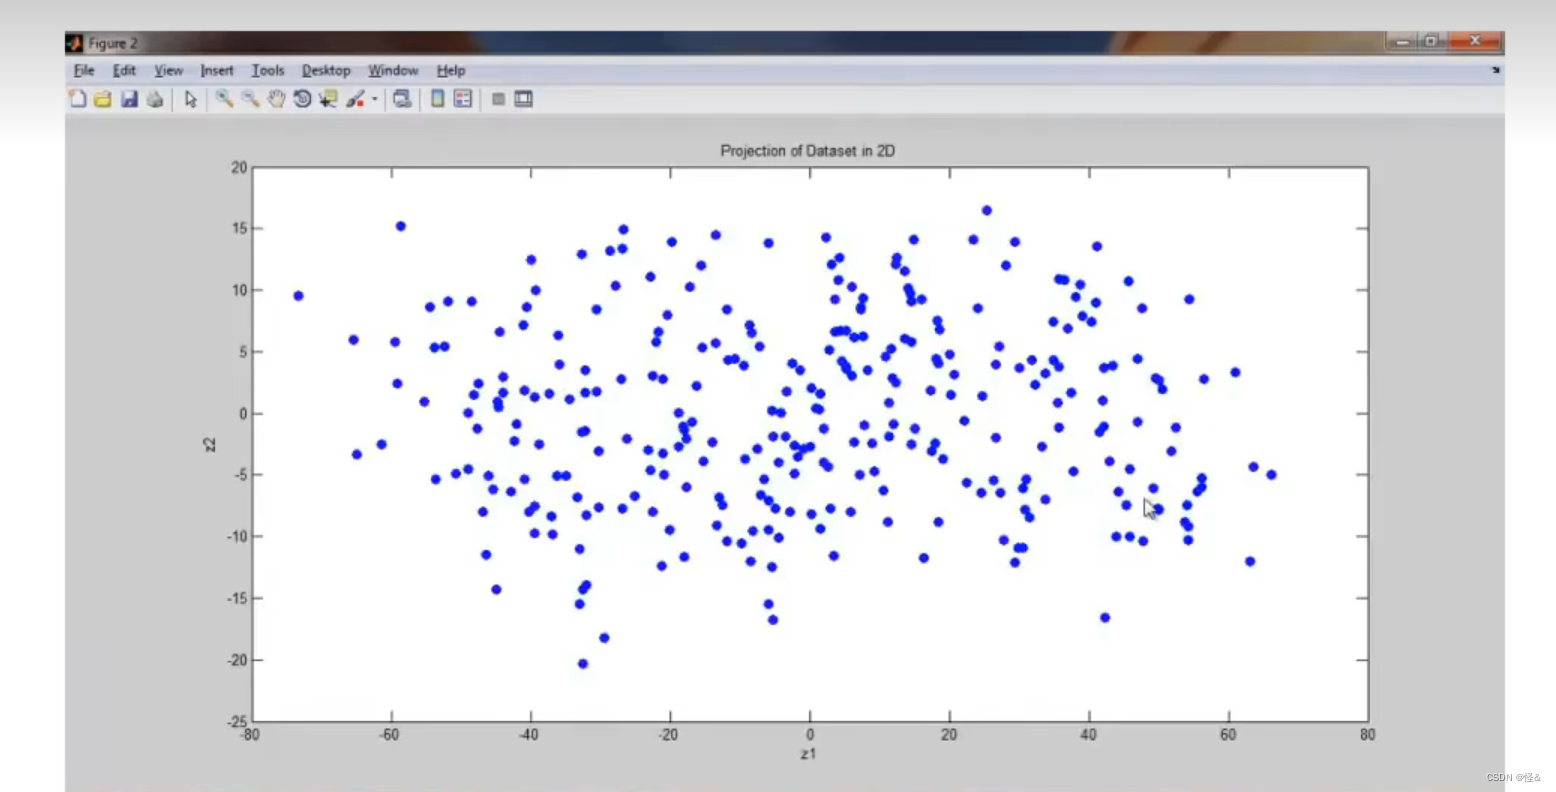Save the figure using the floppy disk icon

[129, 99]
